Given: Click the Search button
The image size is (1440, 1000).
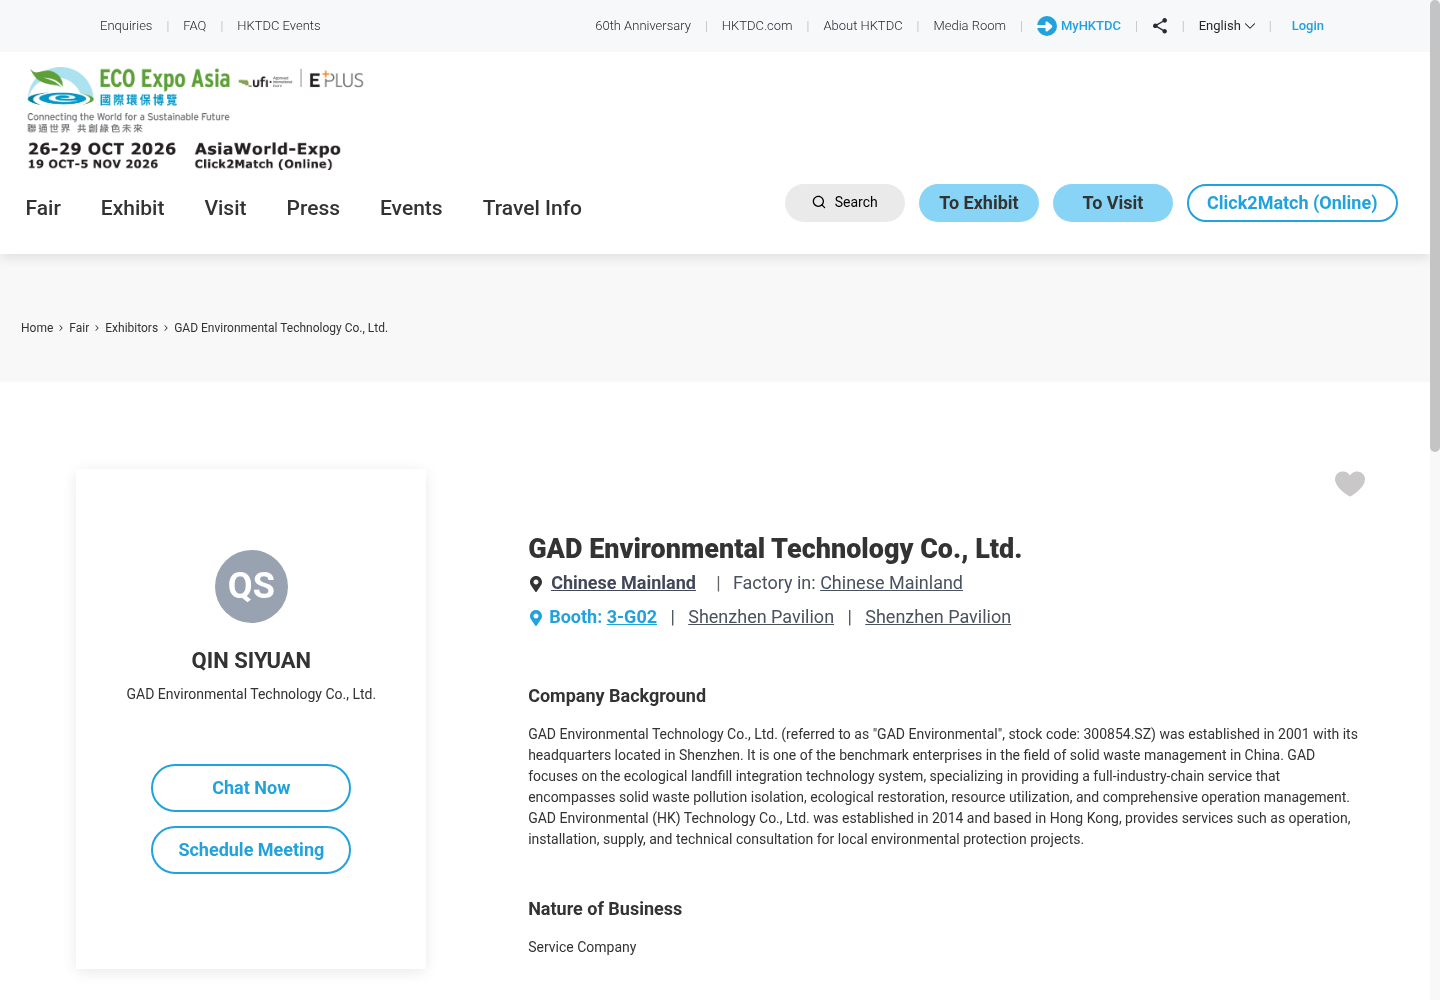Looking at the screenshot, I should (x=845, y=203).
